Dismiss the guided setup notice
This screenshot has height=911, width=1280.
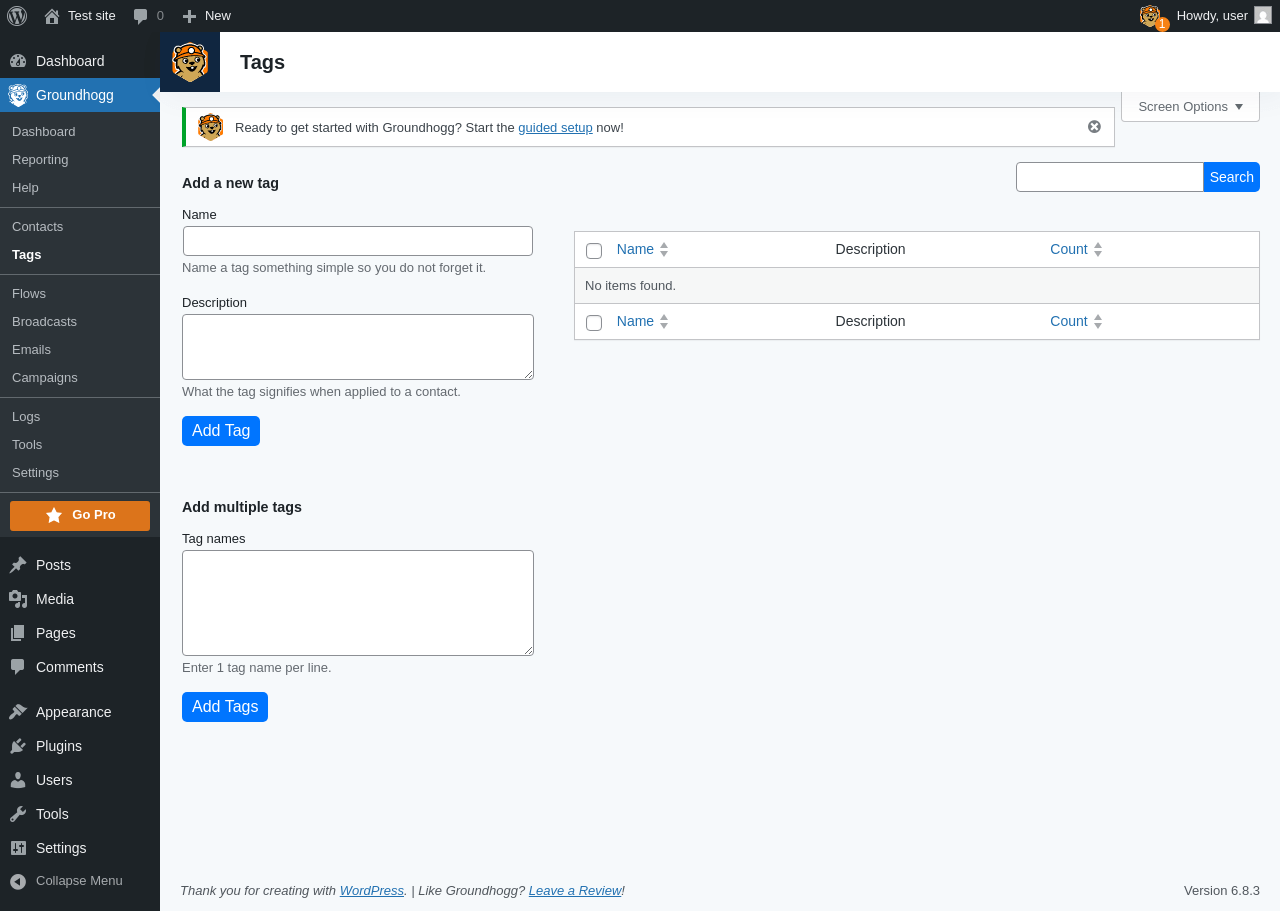pyautogui.click(x=1094, y=127)
